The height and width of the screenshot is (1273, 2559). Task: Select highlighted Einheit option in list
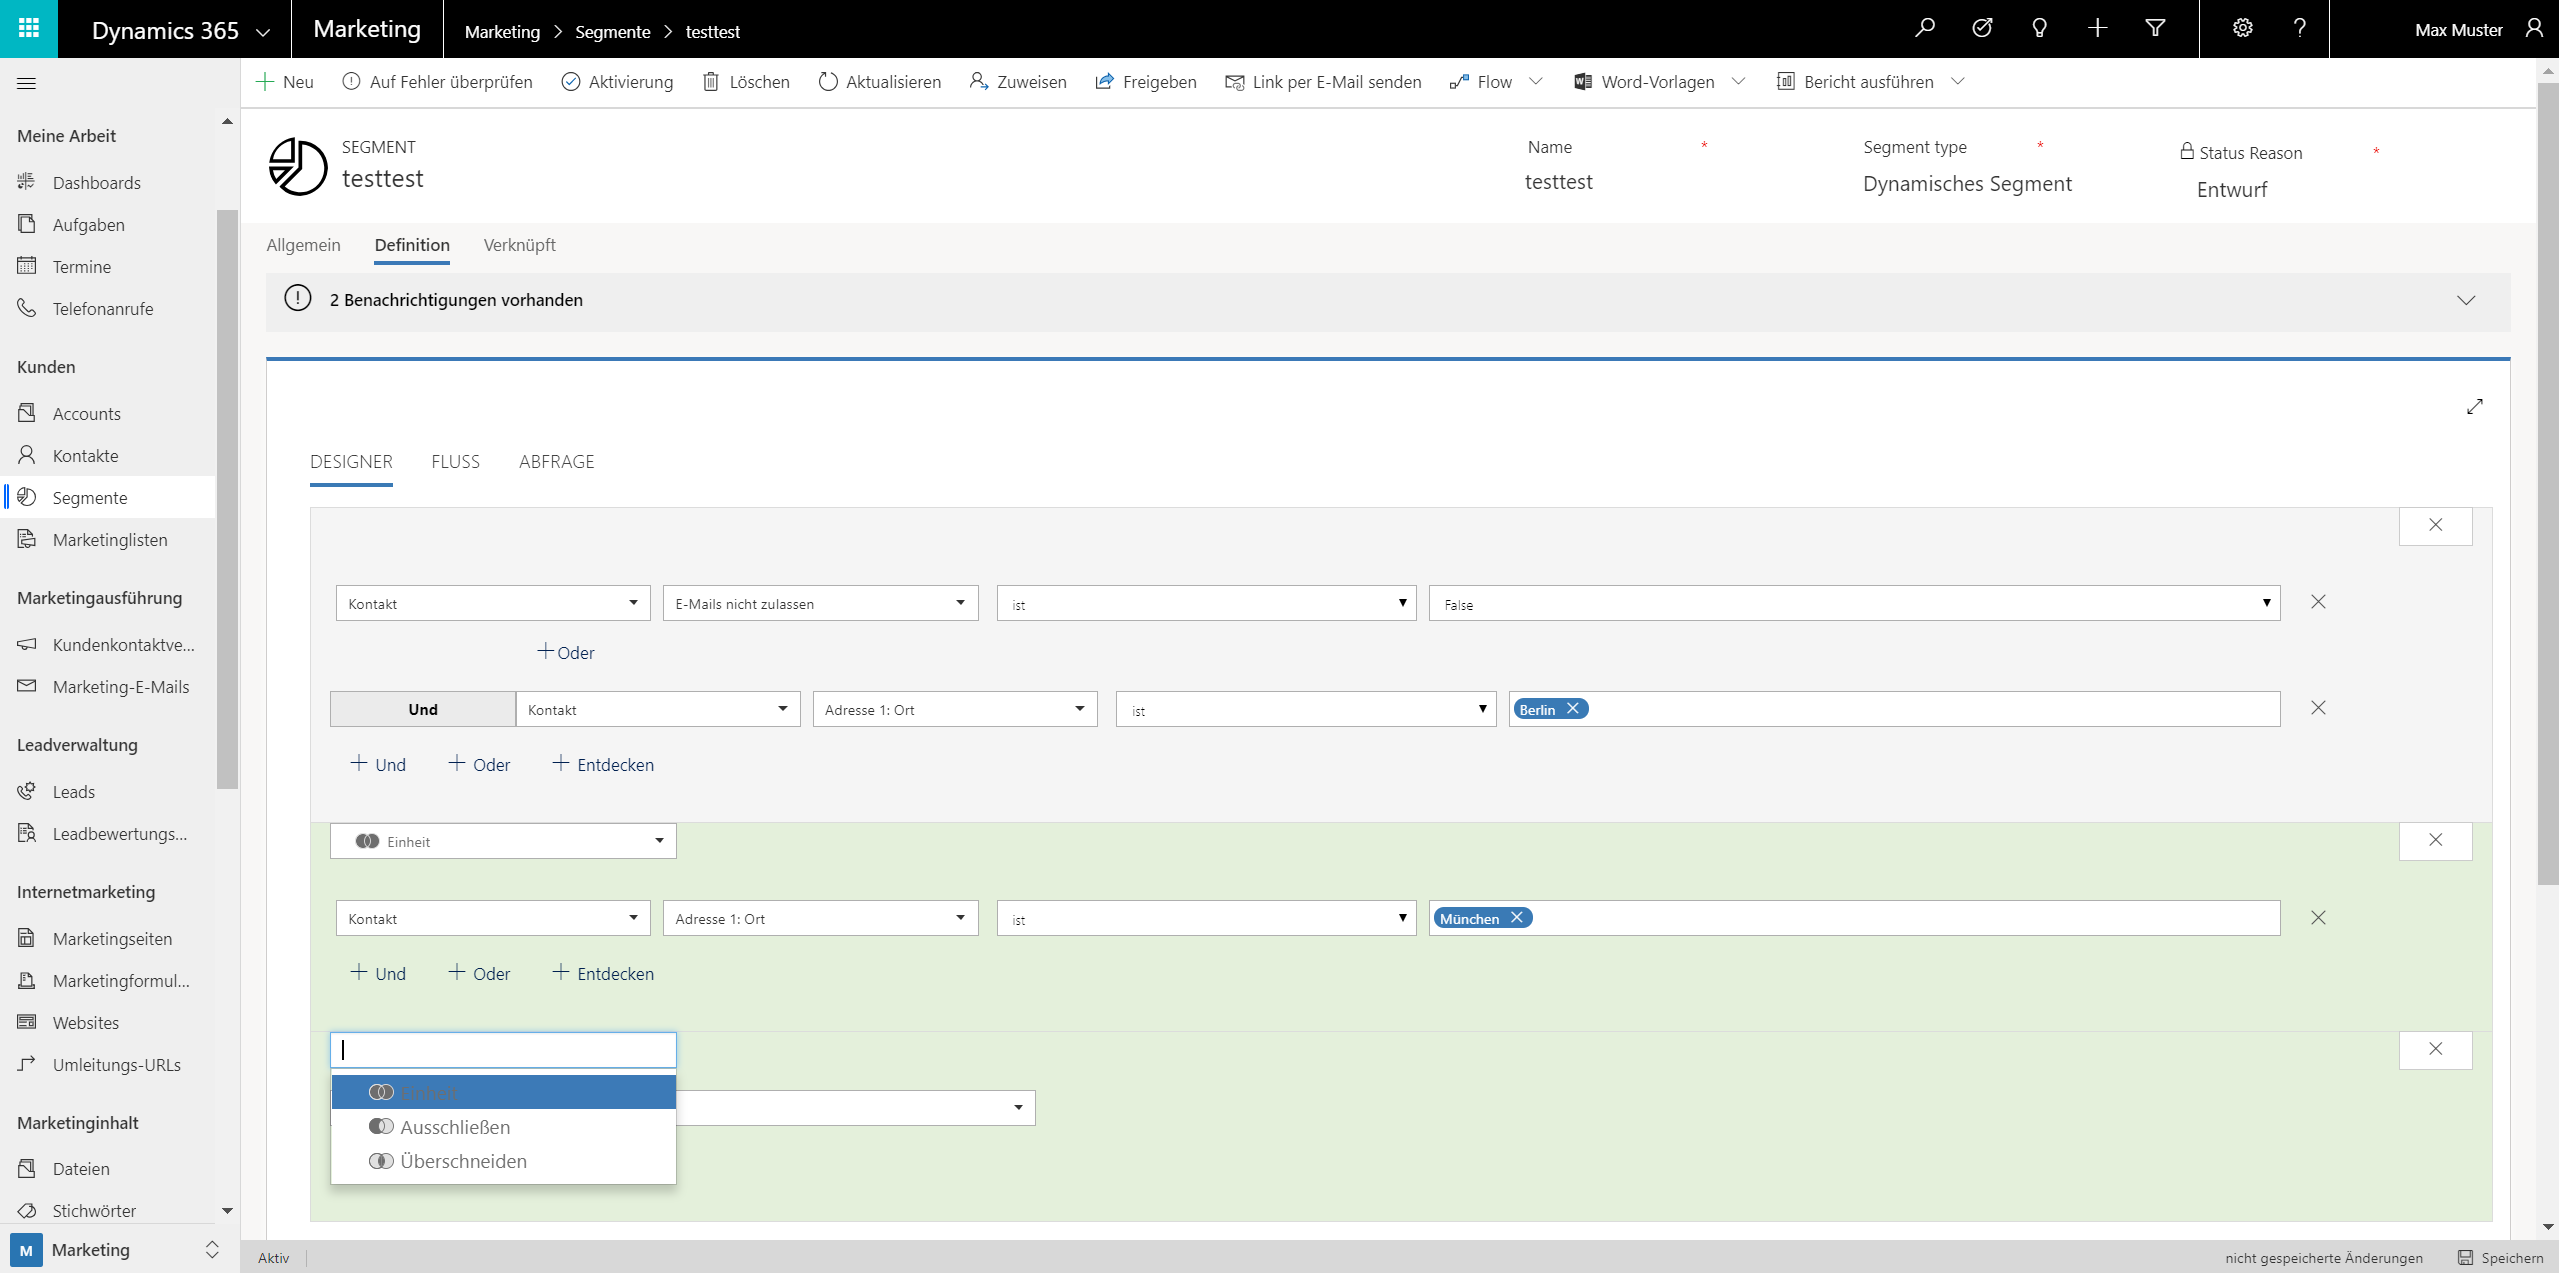coord(503,1092)
